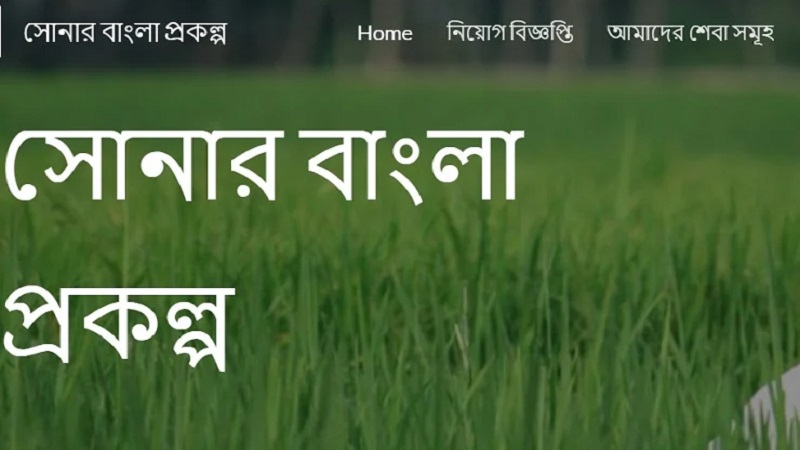The width and height of the screenshot is (800, 450).
Task: Click the large সোনার word in hero heading
Action: tap(143, 166)
